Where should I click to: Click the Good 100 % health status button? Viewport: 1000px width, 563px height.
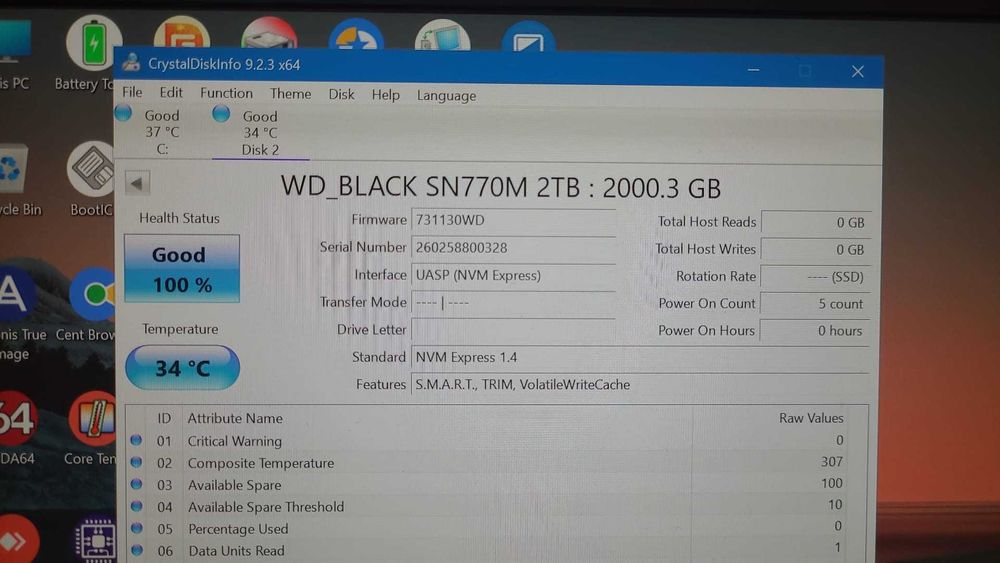182,268
